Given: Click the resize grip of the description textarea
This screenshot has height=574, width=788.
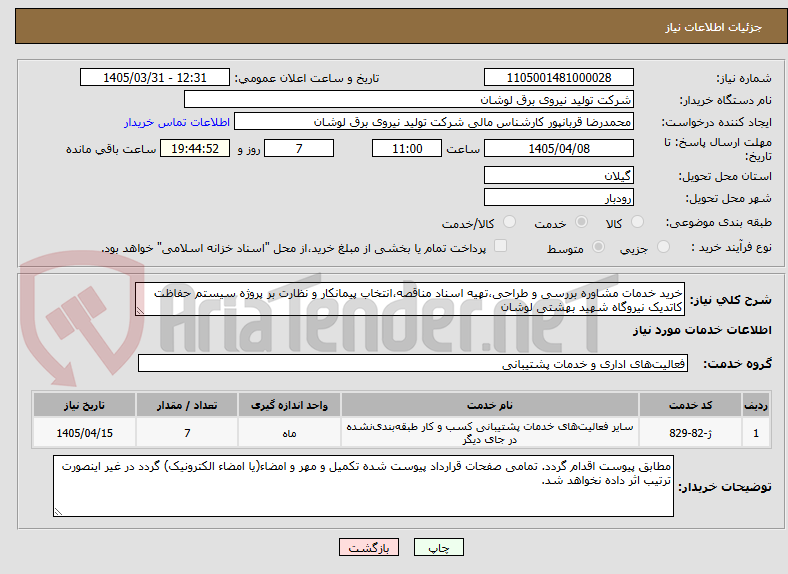Looking at the screenshot, I should pyautogui.click(x=140, y=312).
